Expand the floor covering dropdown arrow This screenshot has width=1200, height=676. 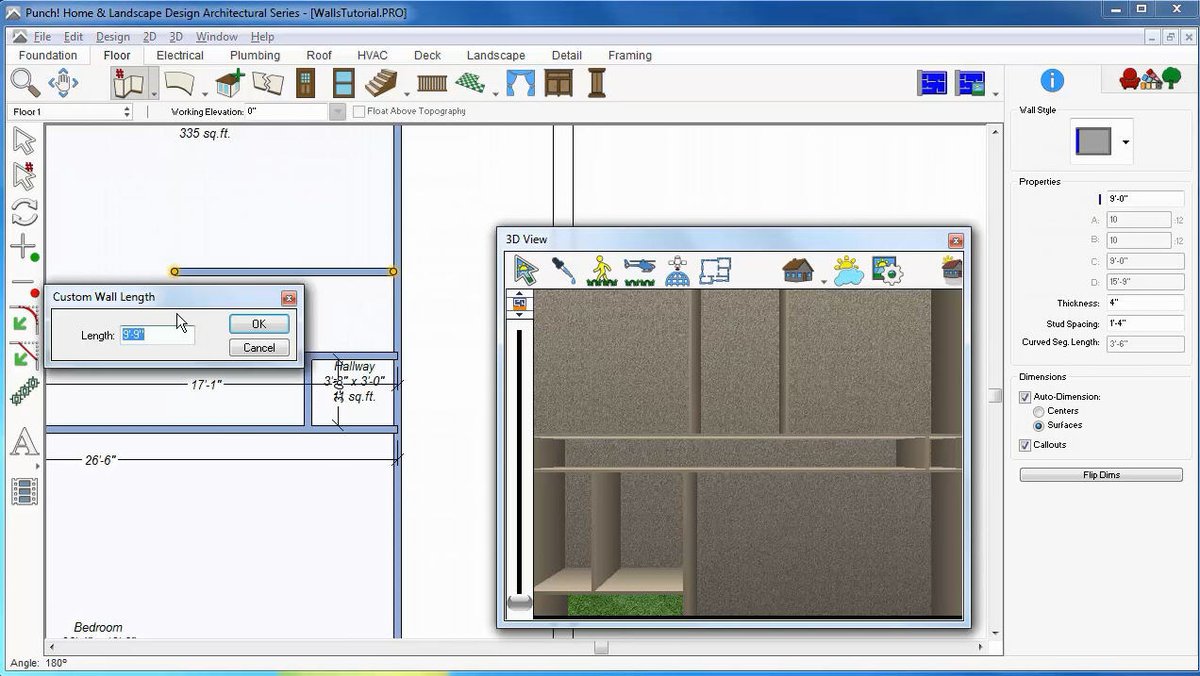click(494, 94)
